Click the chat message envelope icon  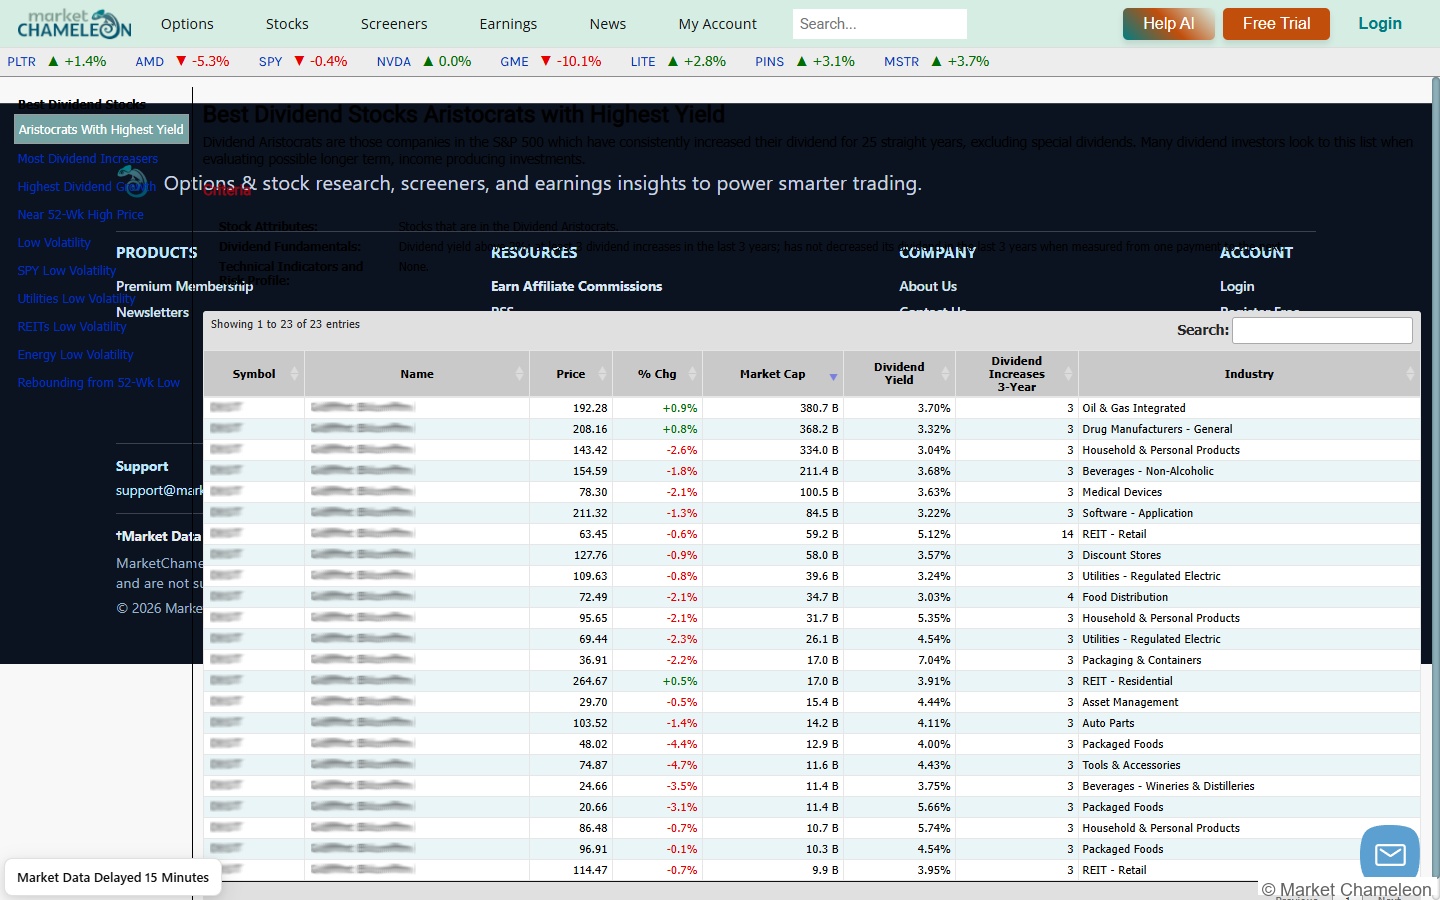pyautogui.click(x=1390, y=854)
